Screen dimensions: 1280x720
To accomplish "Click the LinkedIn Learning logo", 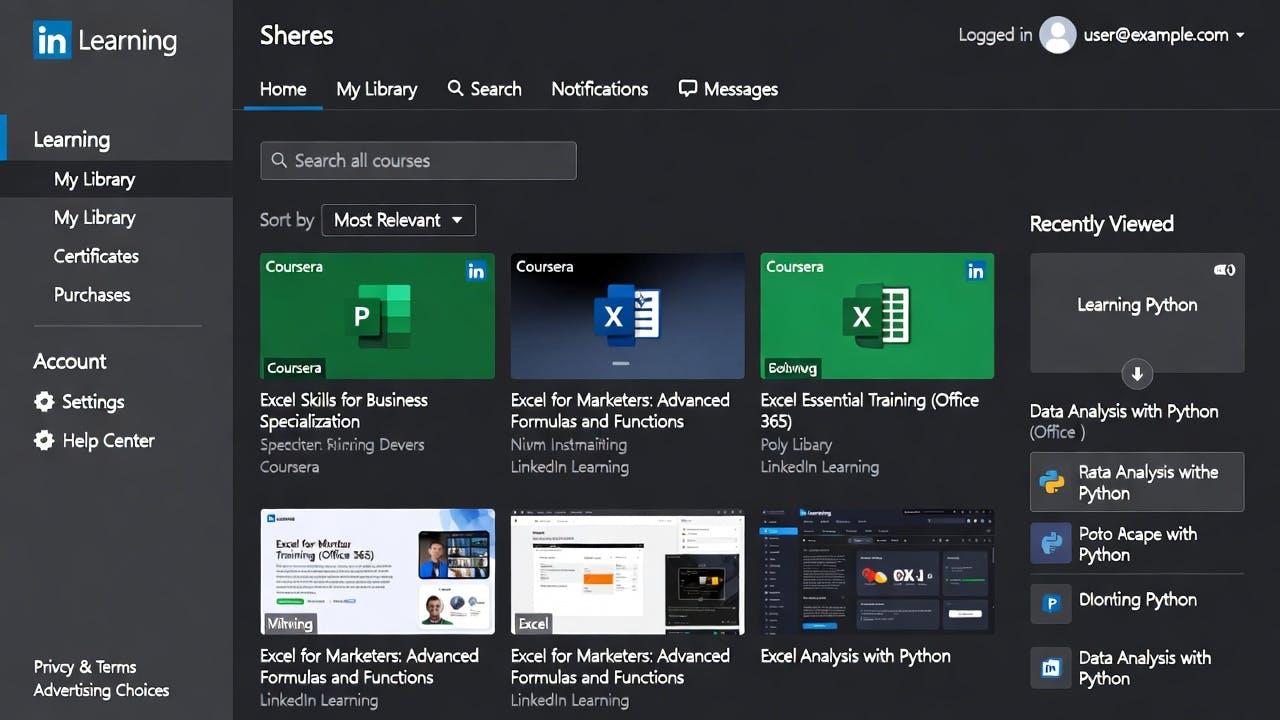I will [105, 41].
